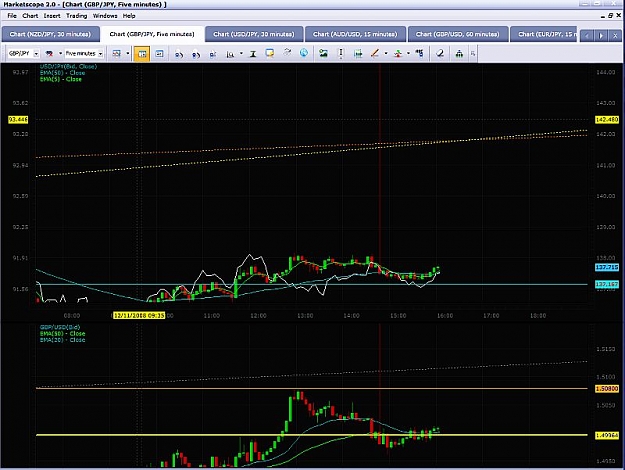Select the GBP/JPY Five minutes chart tab
The image size is (625, 470).
[x=152, y=34]
